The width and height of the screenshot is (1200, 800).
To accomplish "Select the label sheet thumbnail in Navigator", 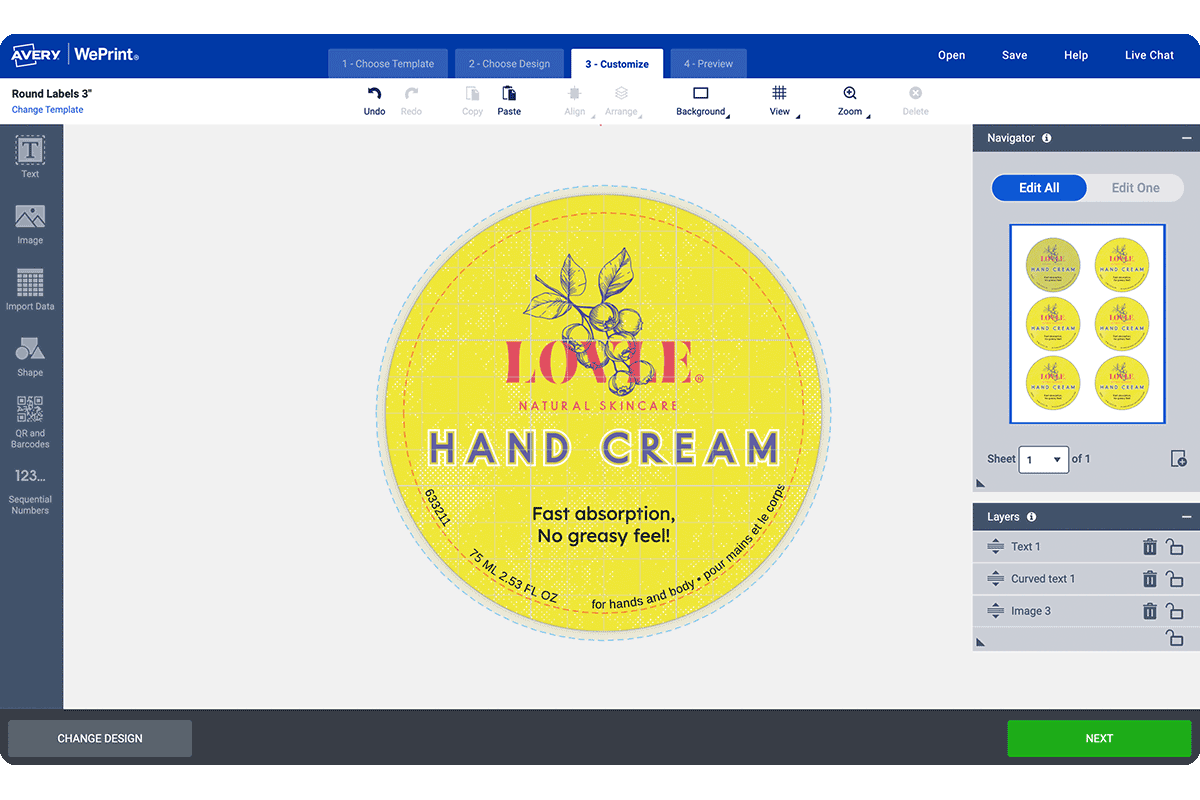I will (1087, 323).
